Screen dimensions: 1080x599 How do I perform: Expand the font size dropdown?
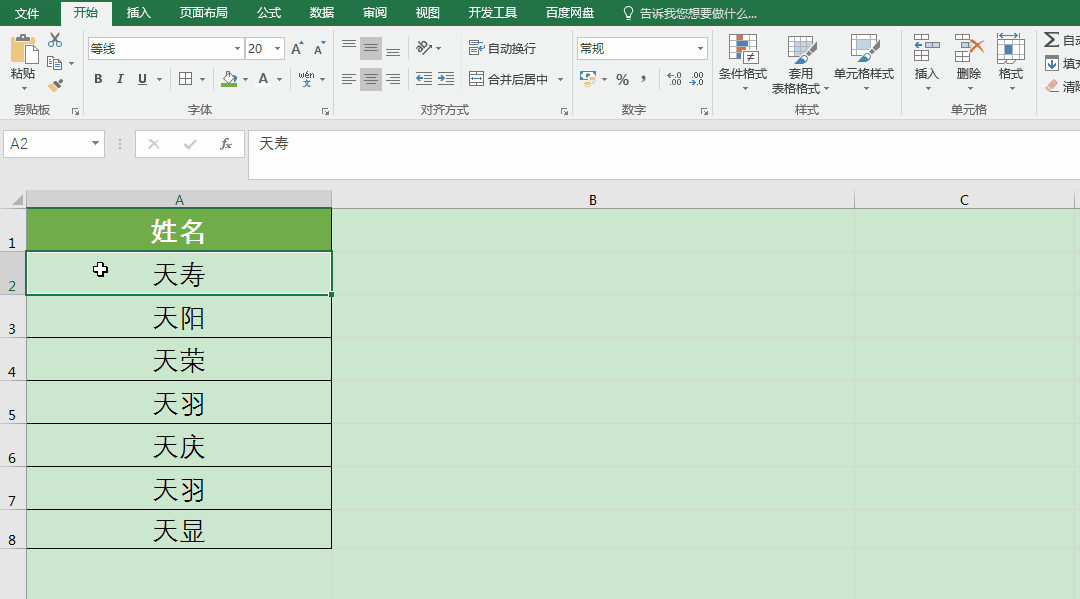pyautogui.click(x=278, y=47)
